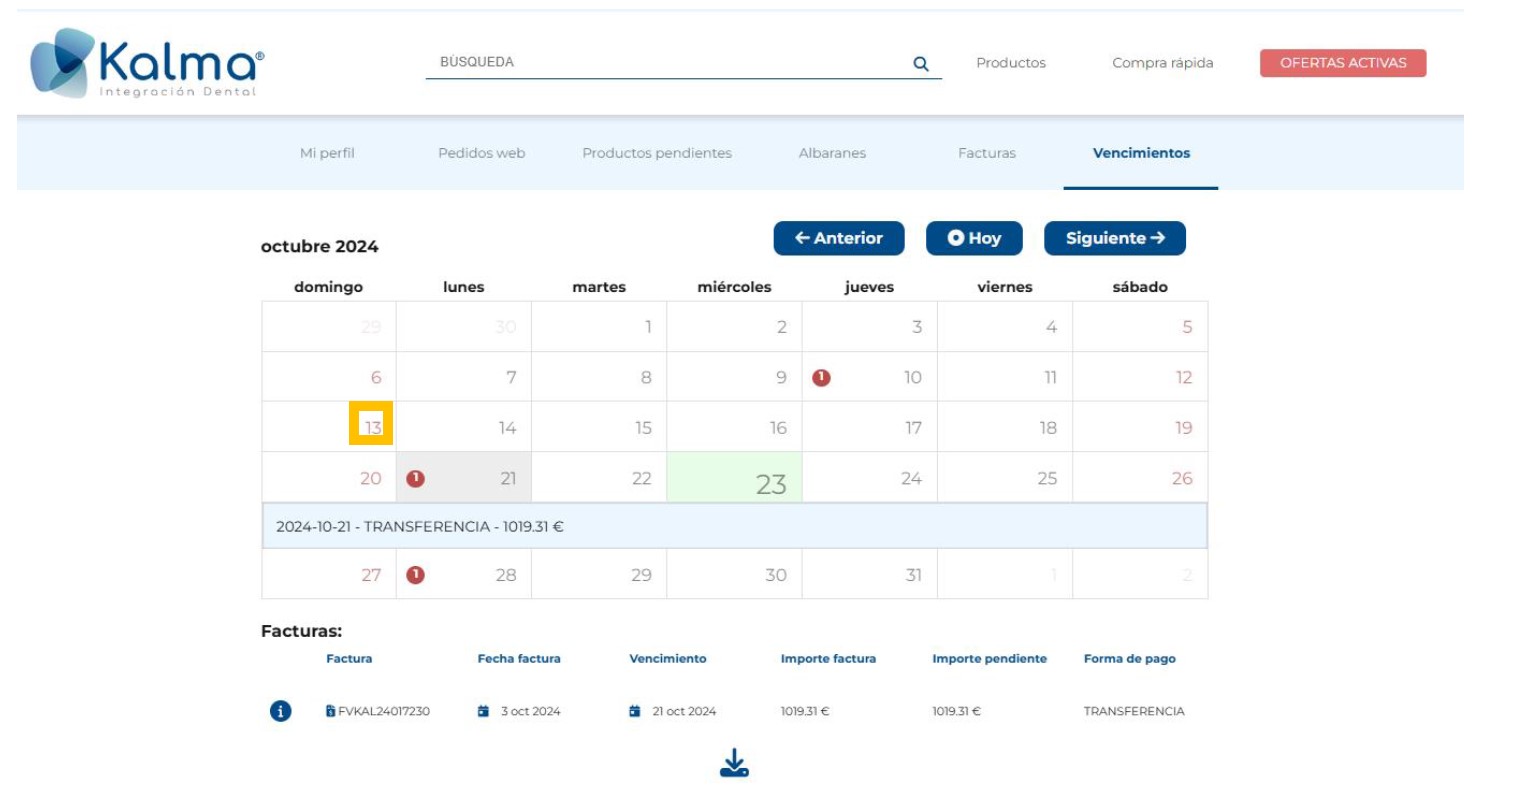Image resolution: width=1516 pixels, height=811 pixels.
Task: Click the download icon below the invoices
Action: [734, 763]
